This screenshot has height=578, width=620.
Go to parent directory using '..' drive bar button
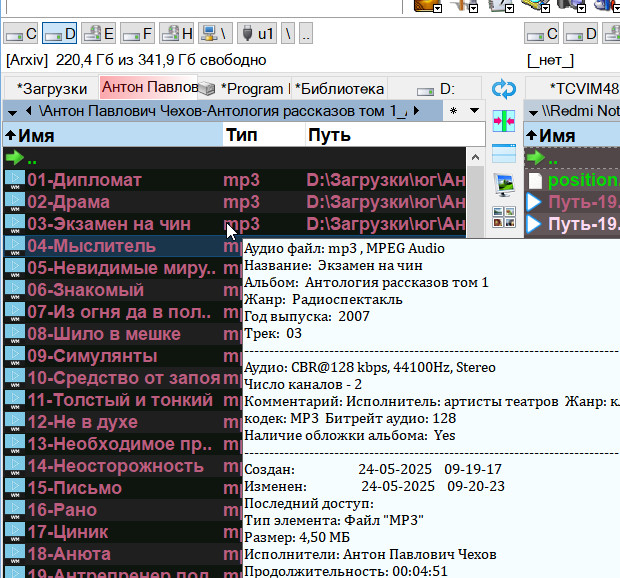click(x=305, y=34)
